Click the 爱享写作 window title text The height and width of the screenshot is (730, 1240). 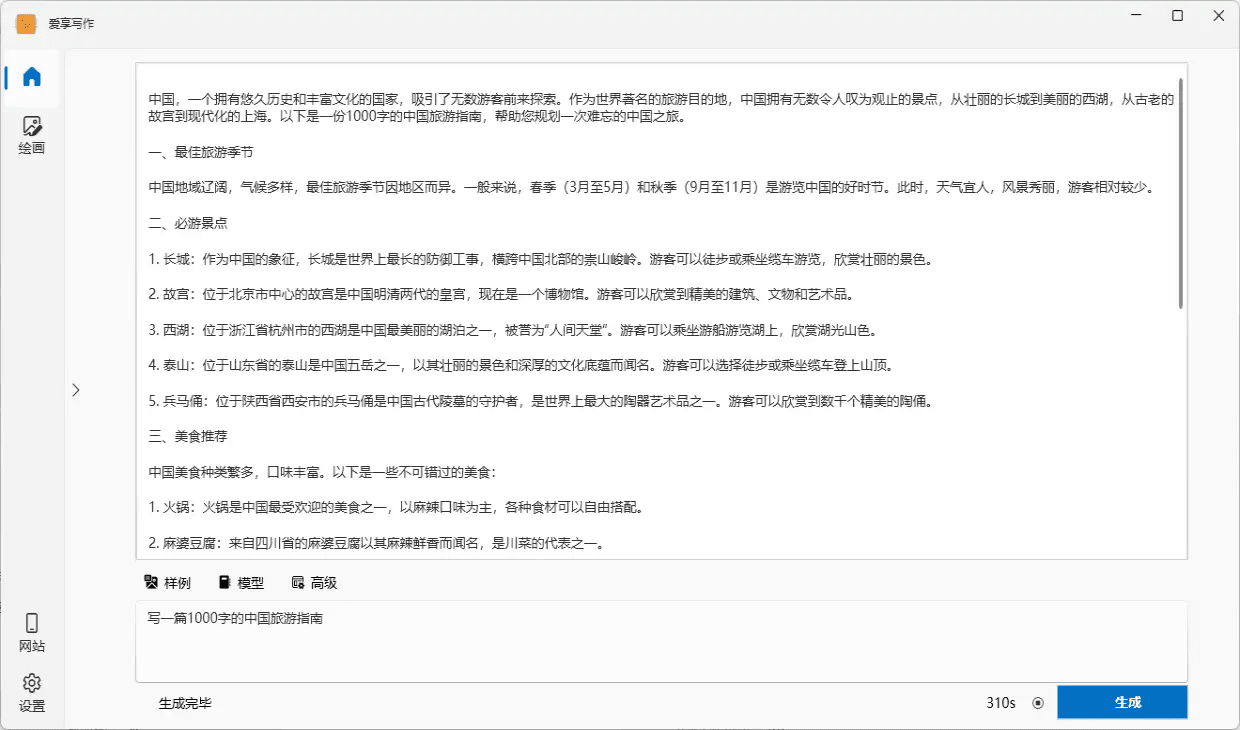[71, 24]
